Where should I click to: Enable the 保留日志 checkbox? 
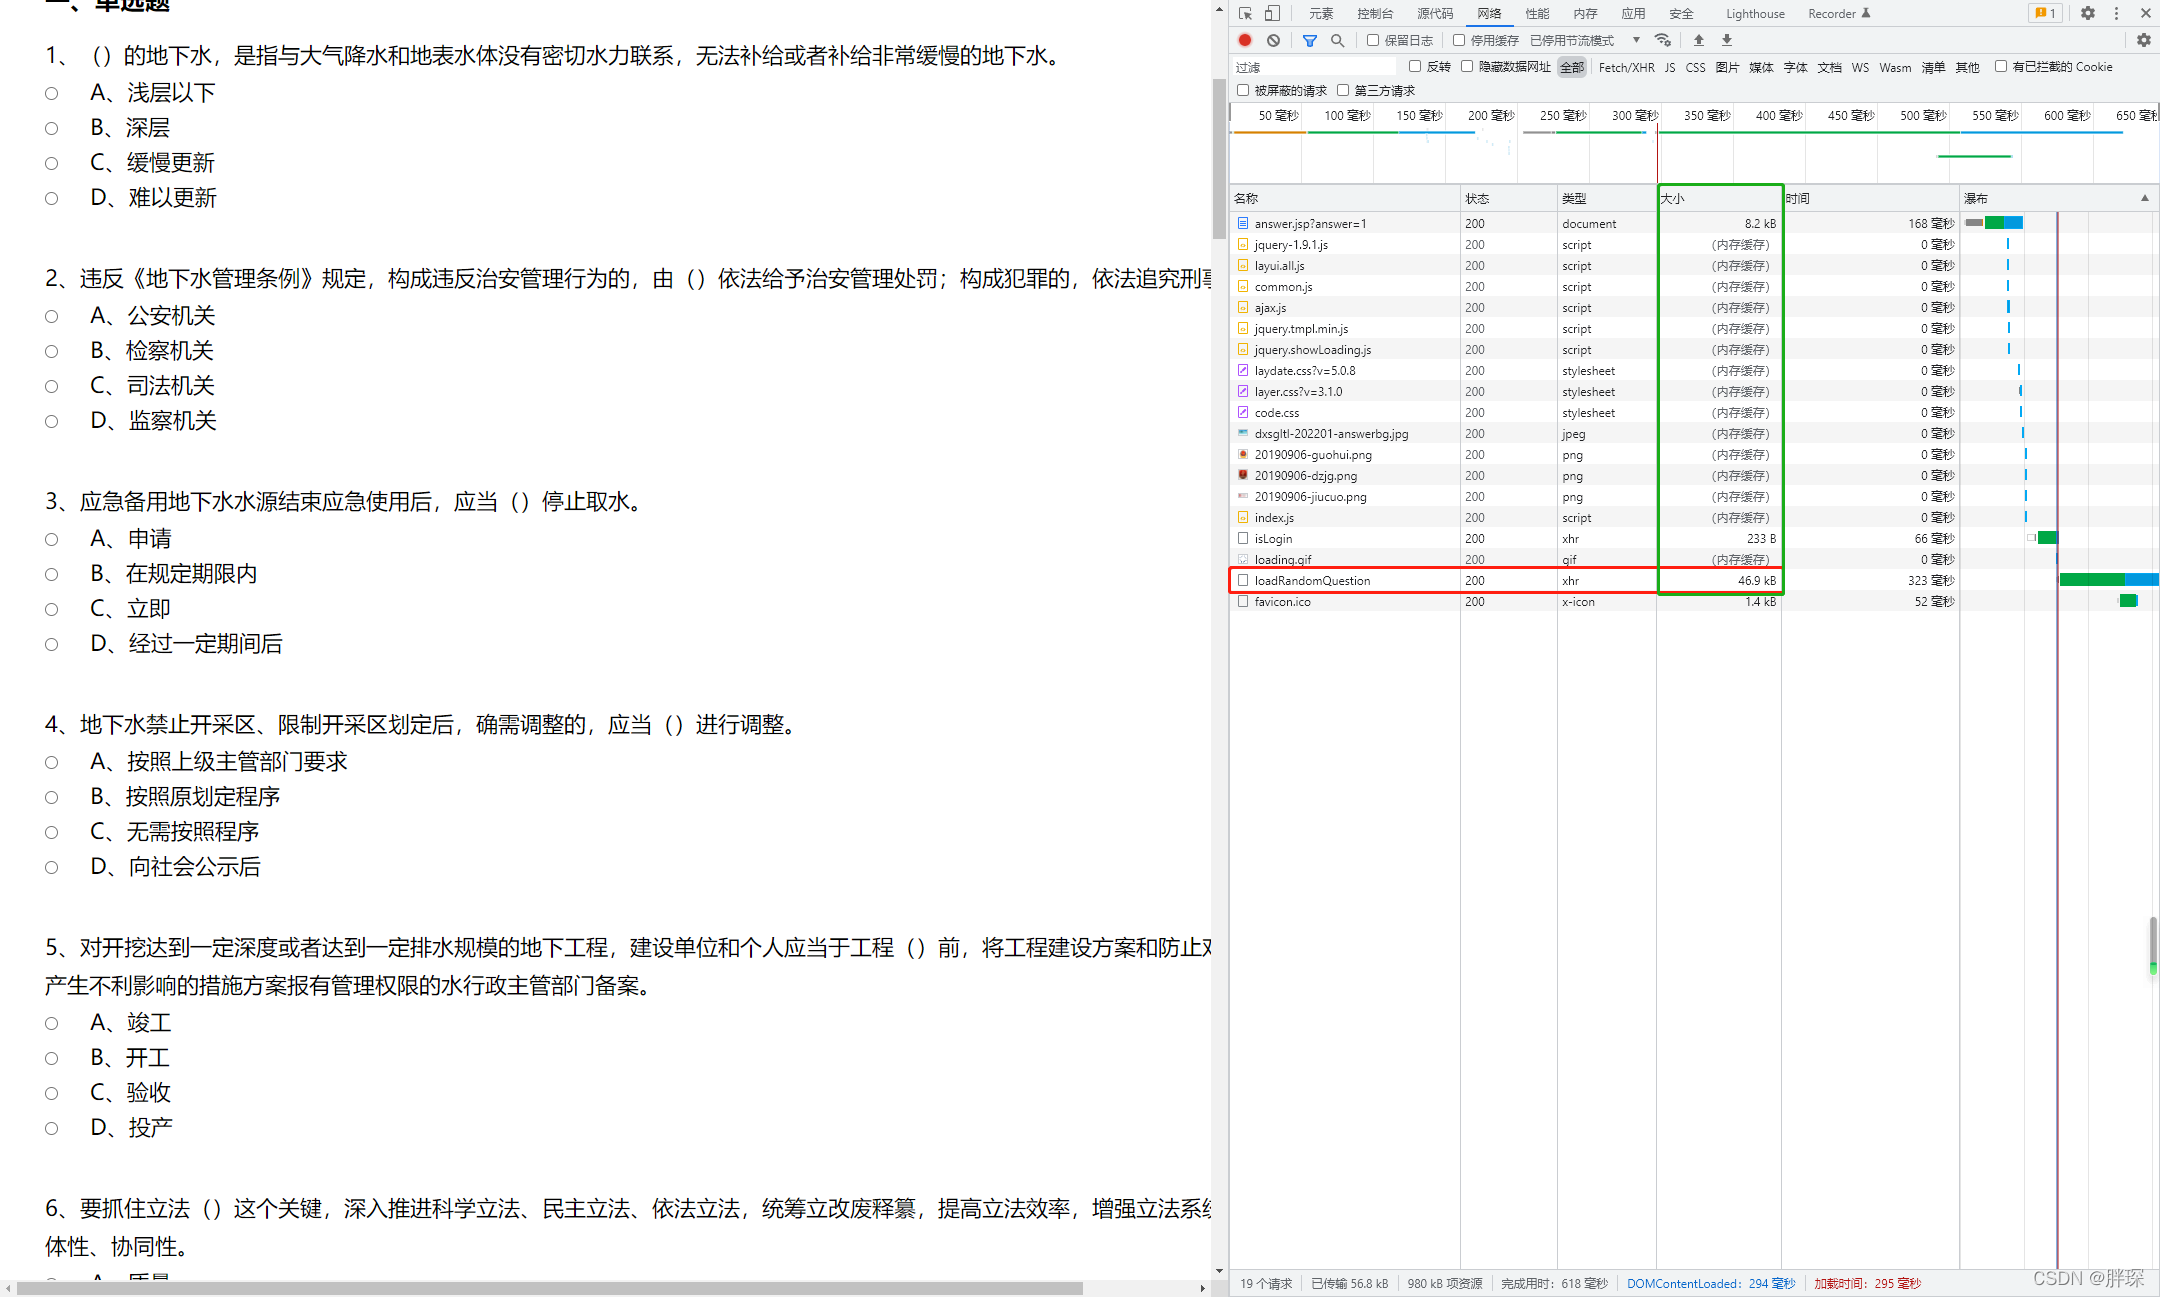(x=1373, y=40)
